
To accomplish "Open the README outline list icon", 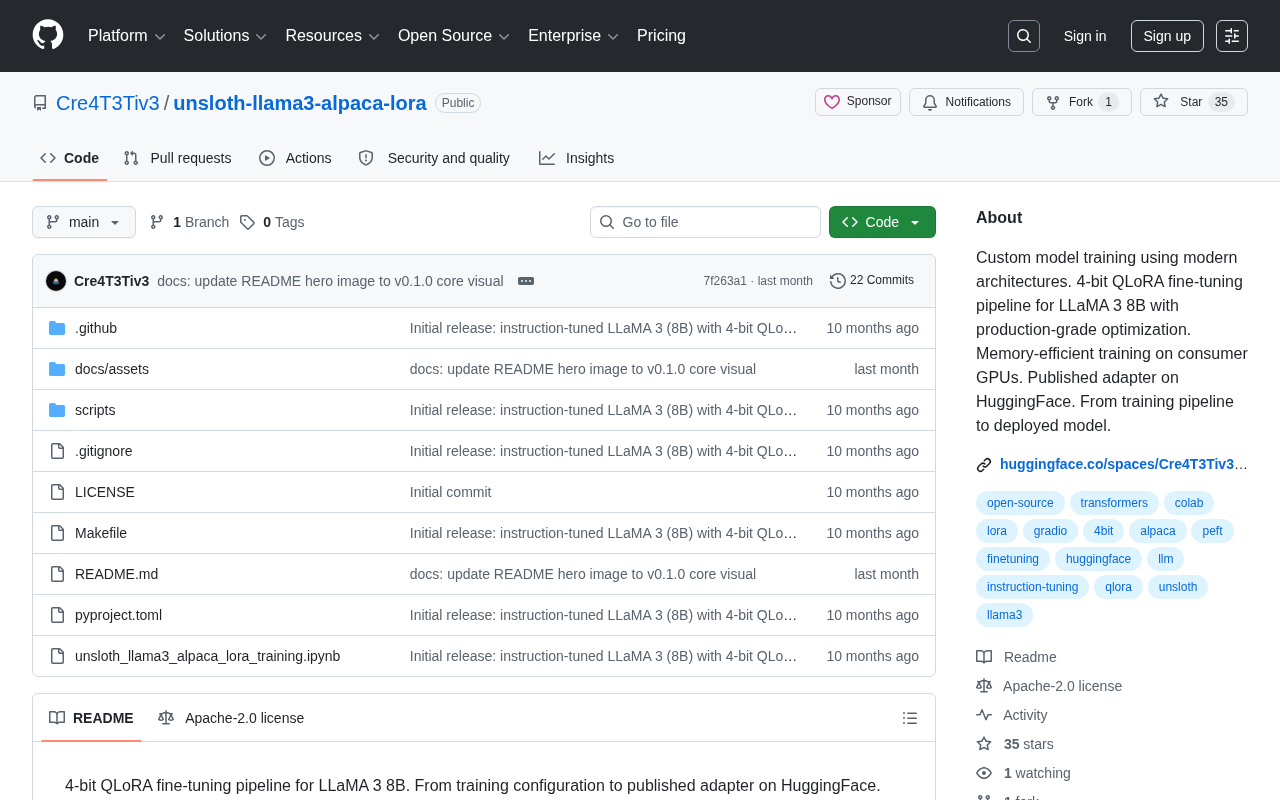I will (x=910, y=718).
